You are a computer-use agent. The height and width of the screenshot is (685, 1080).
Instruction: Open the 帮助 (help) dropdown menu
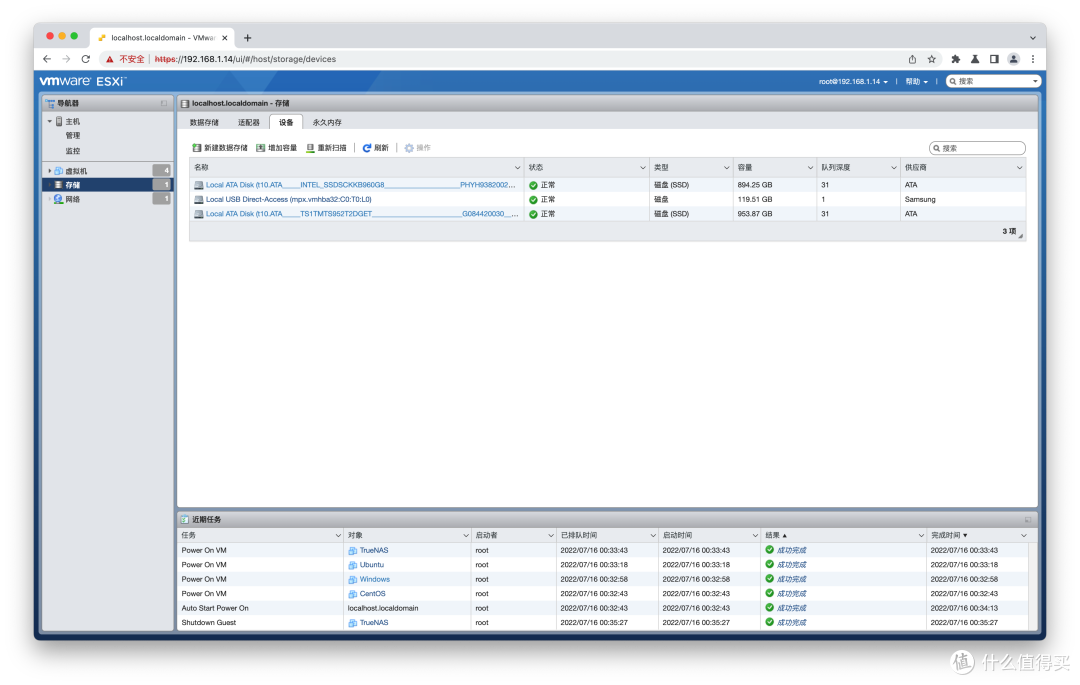point(915,81)
